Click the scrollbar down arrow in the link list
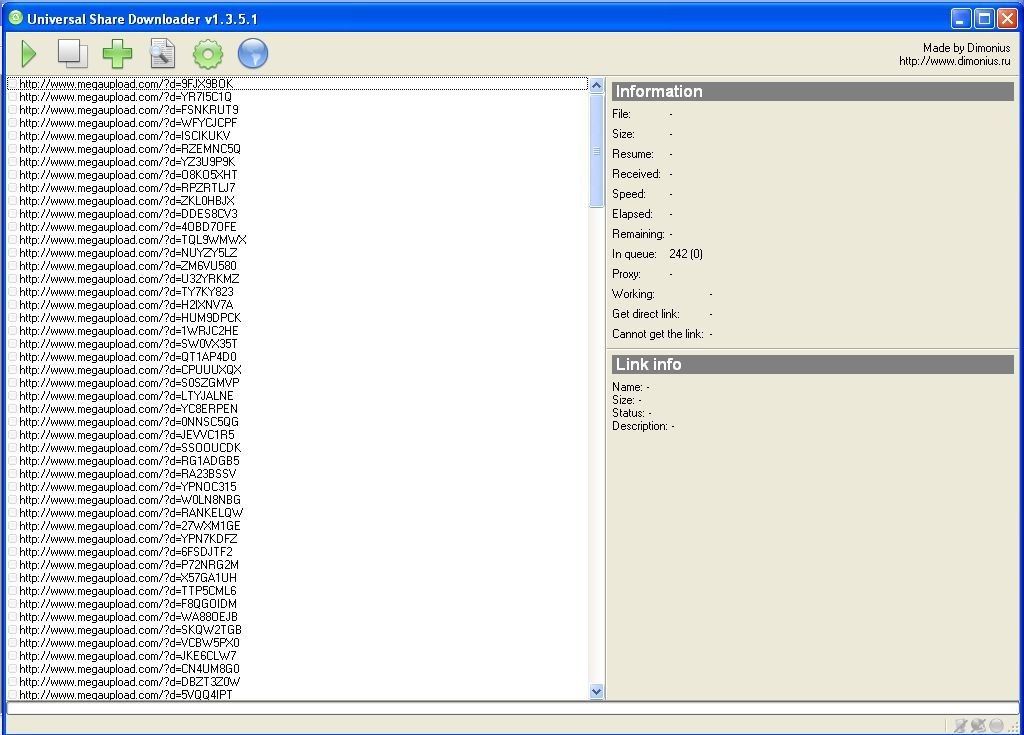Screen dimensions: 1024x735 597,691
